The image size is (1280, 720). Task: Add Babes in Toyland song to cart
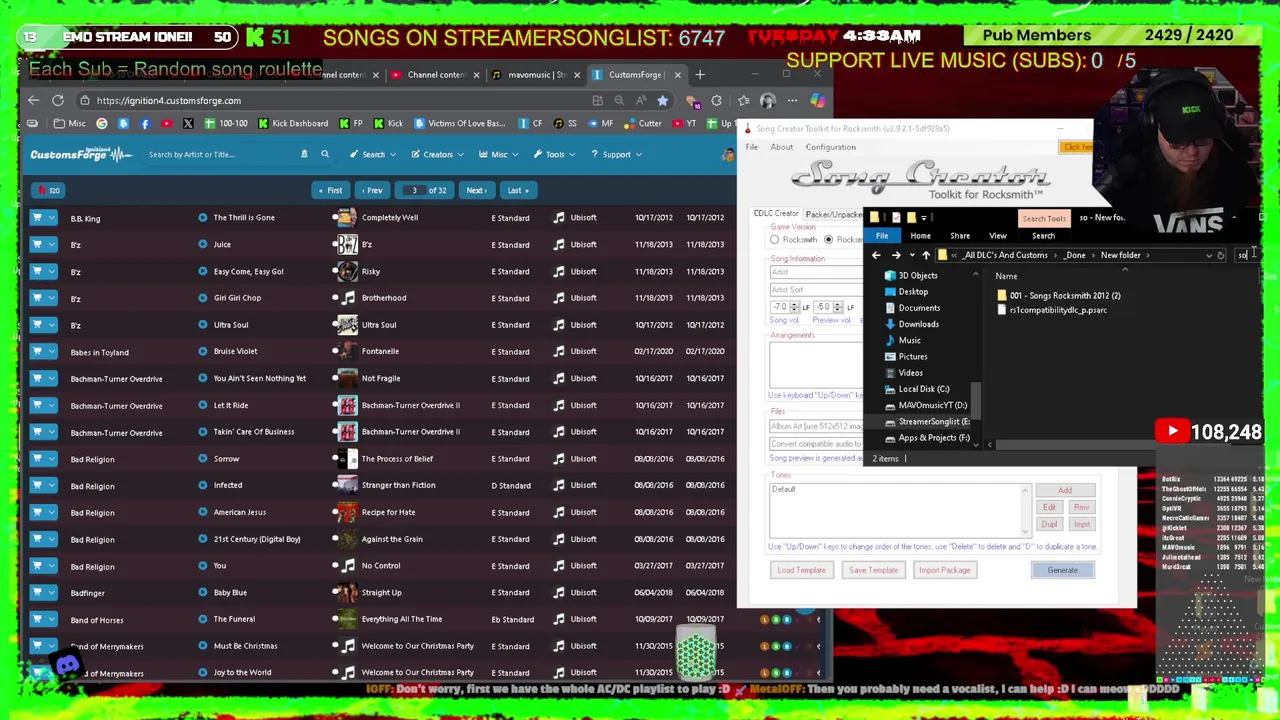[38, 351]
